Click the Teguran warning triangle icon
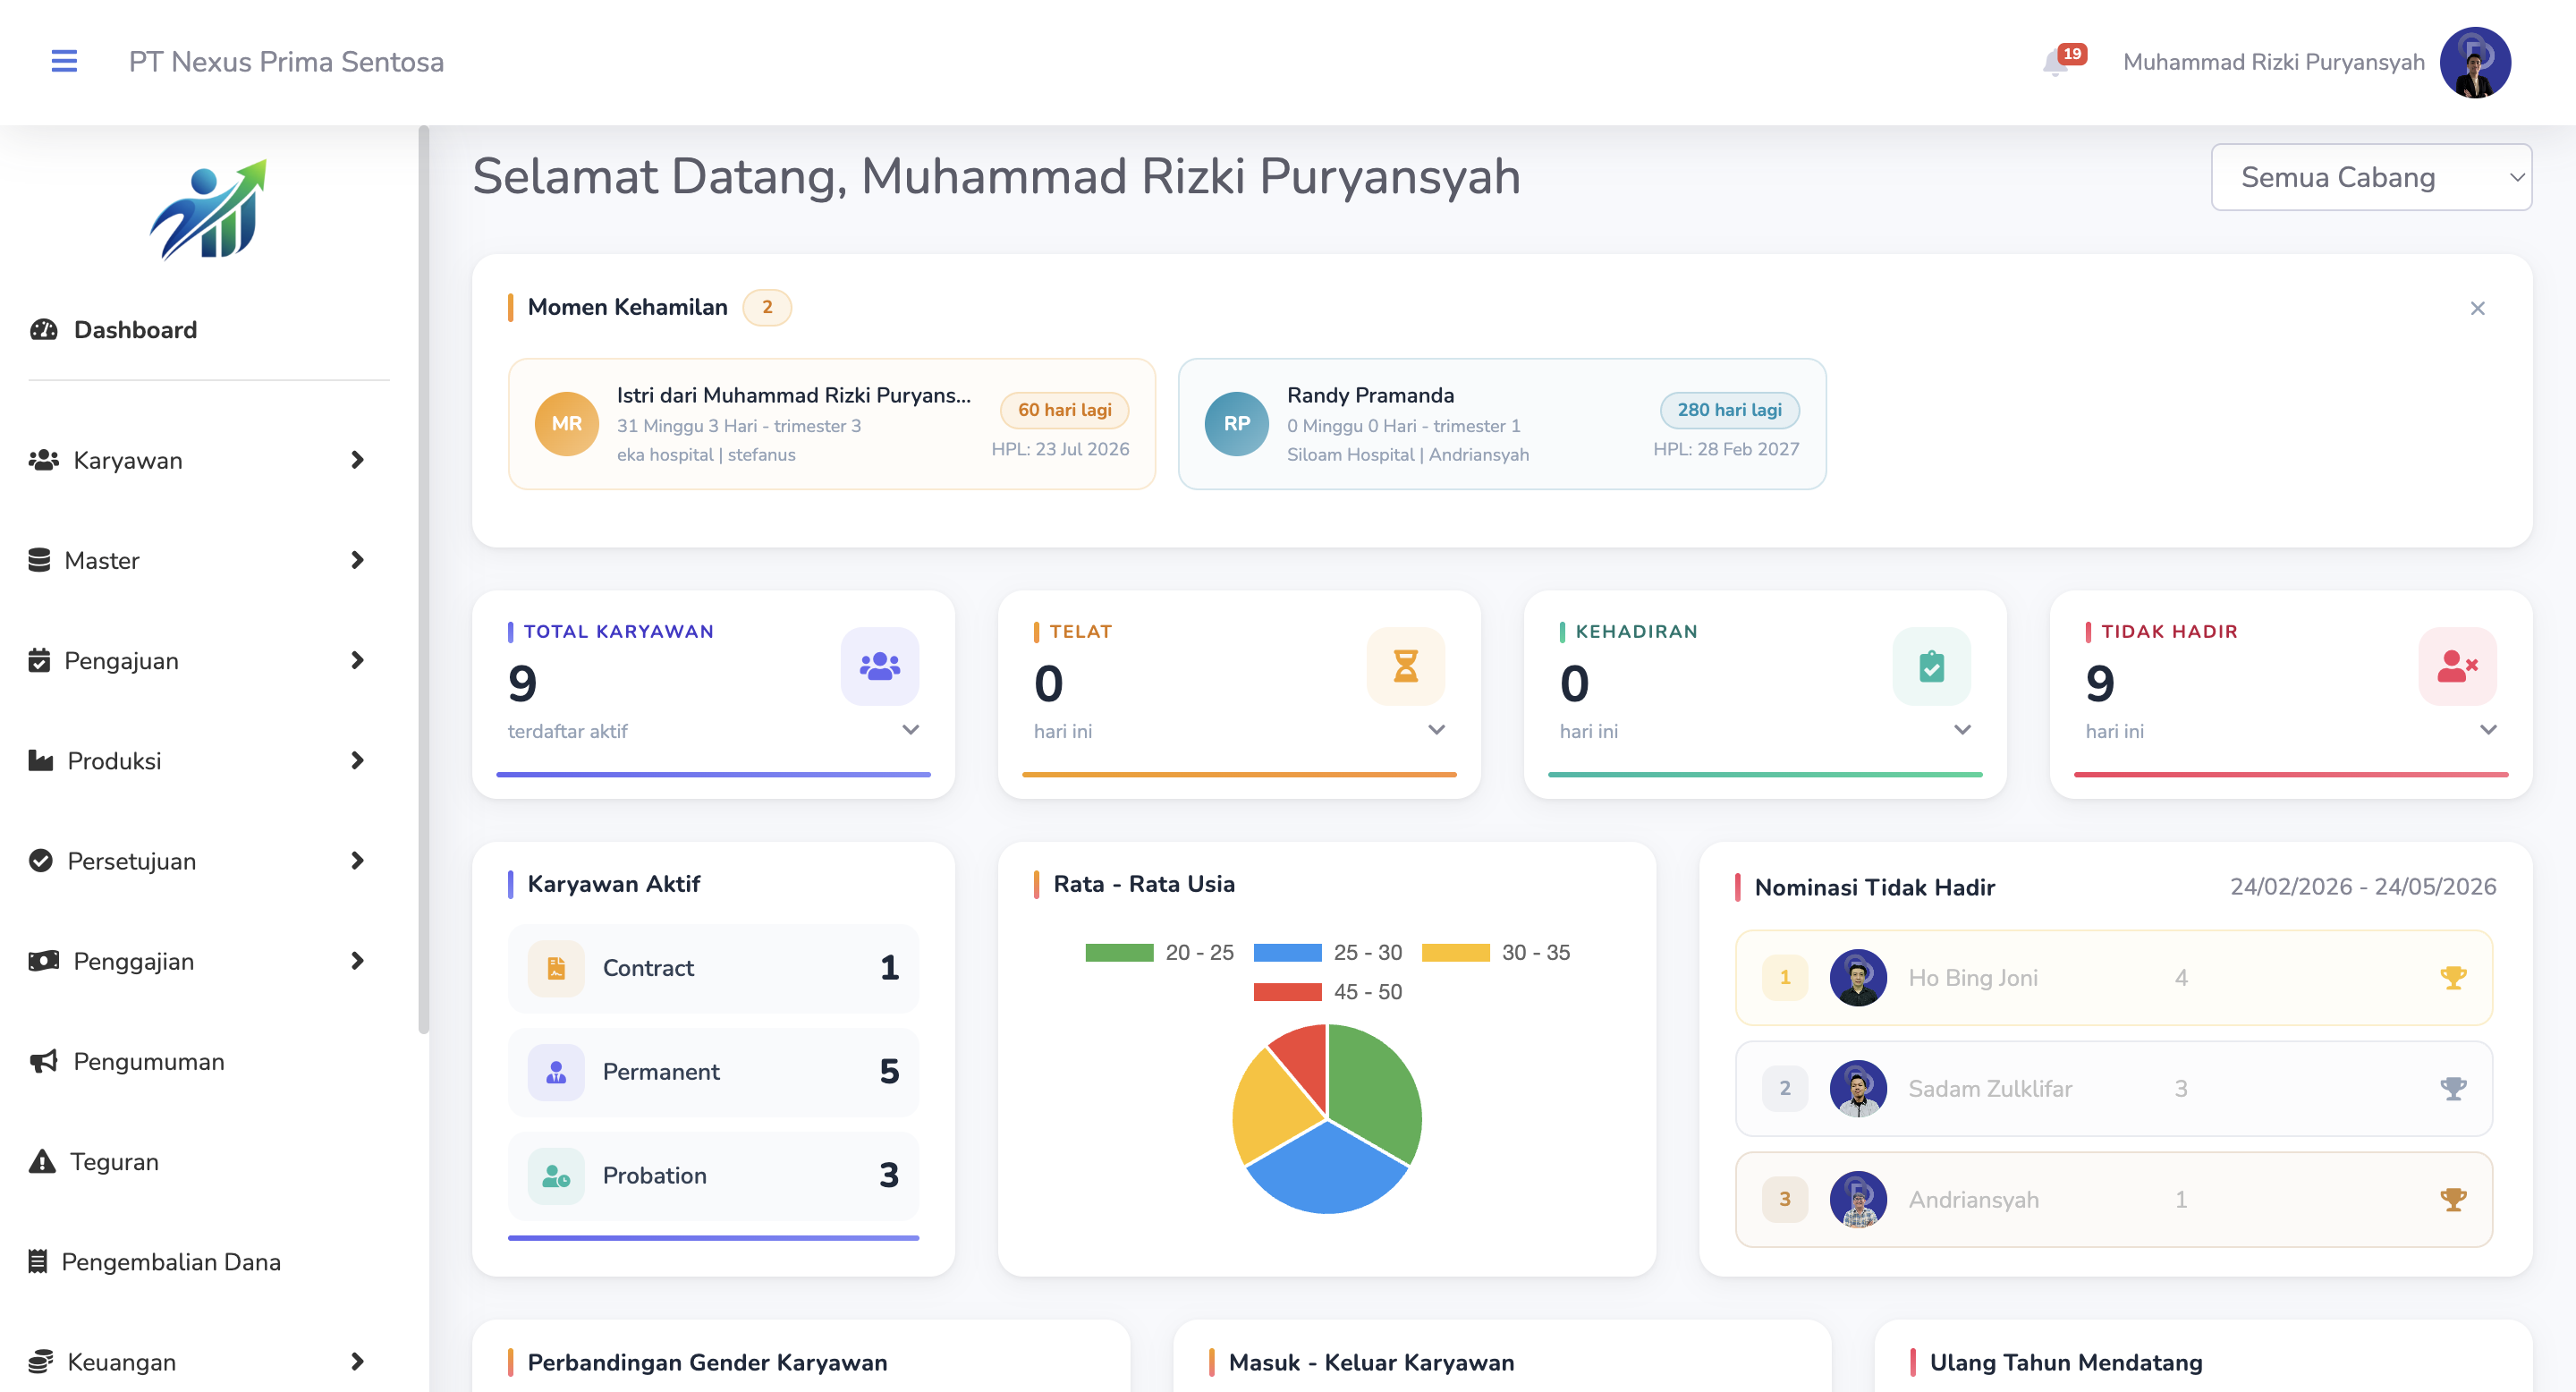 click(42, 1161)
